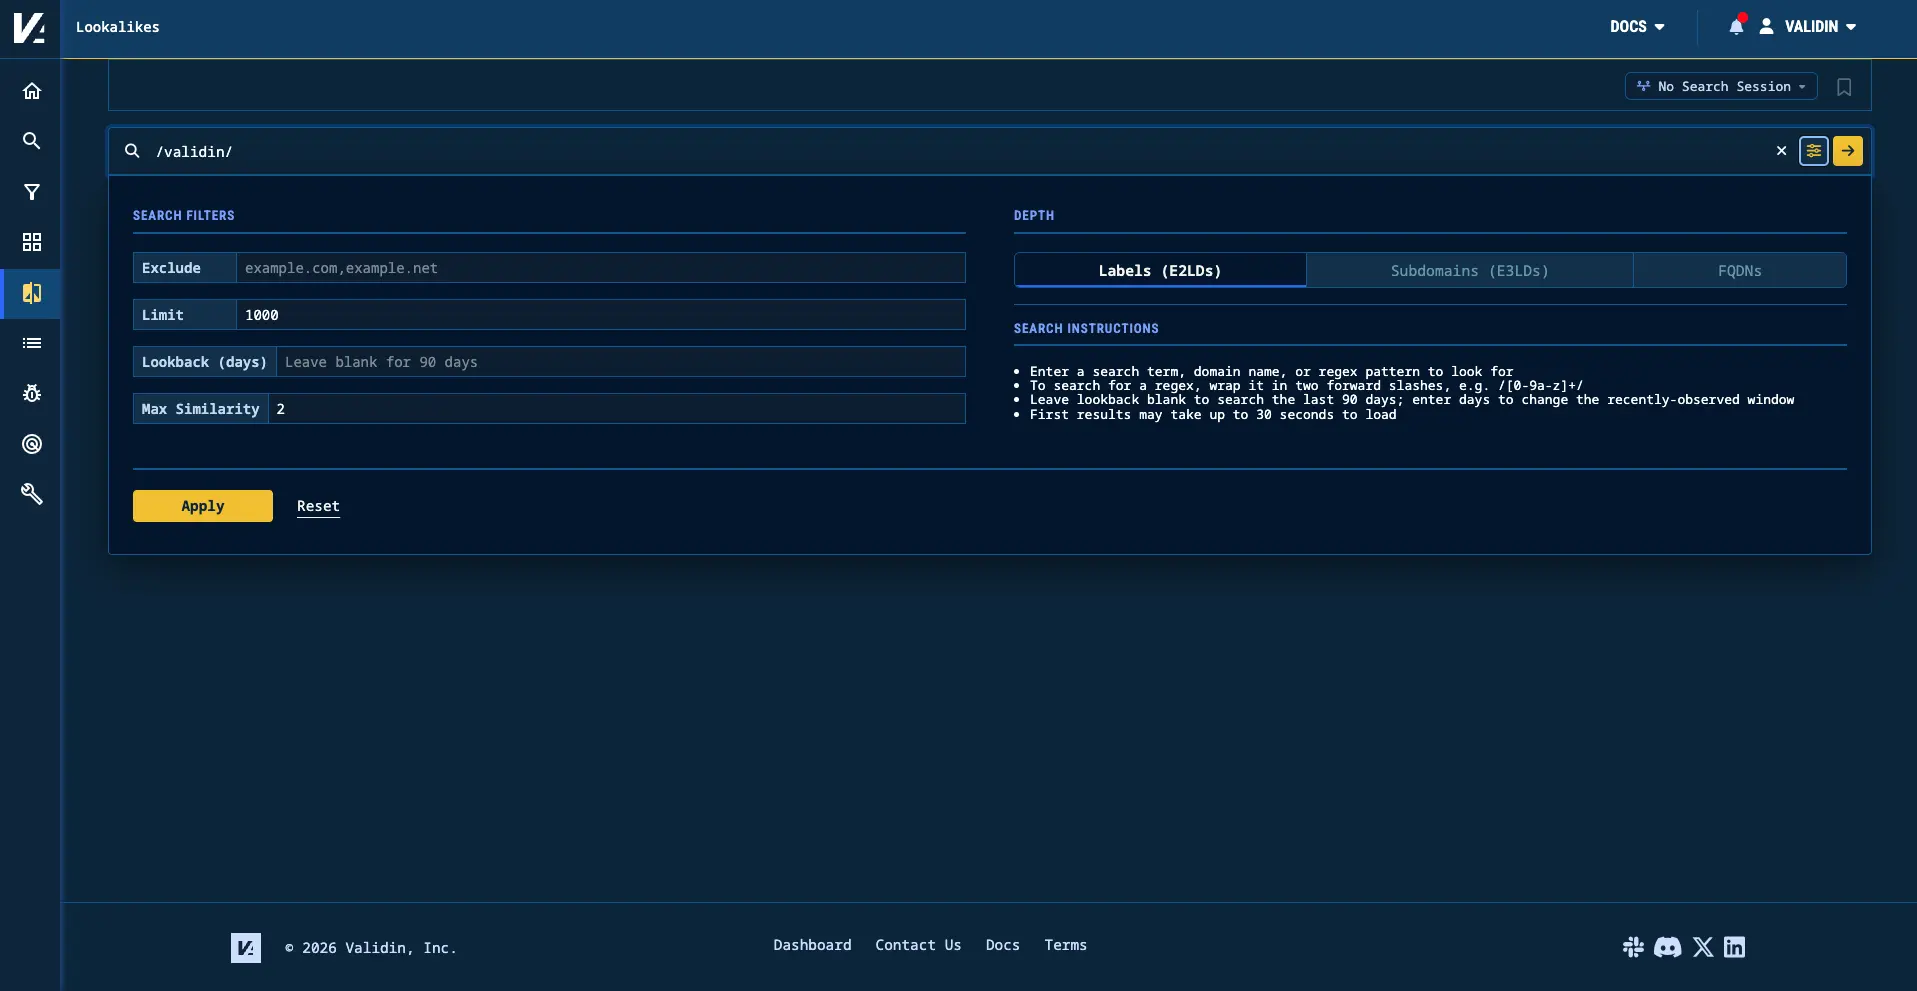Open LinkedIn icon in footer
The height and width of the screenshot is (991, 1917).
[1735, 947]
